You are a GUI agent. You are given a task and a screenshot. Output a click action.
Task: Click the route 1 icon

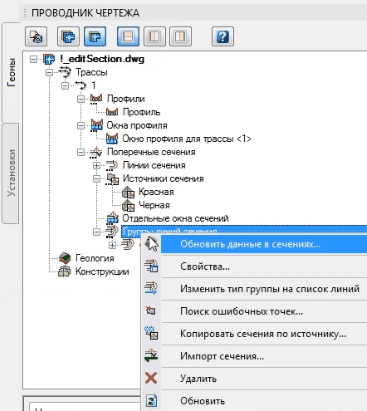point(80,86)
